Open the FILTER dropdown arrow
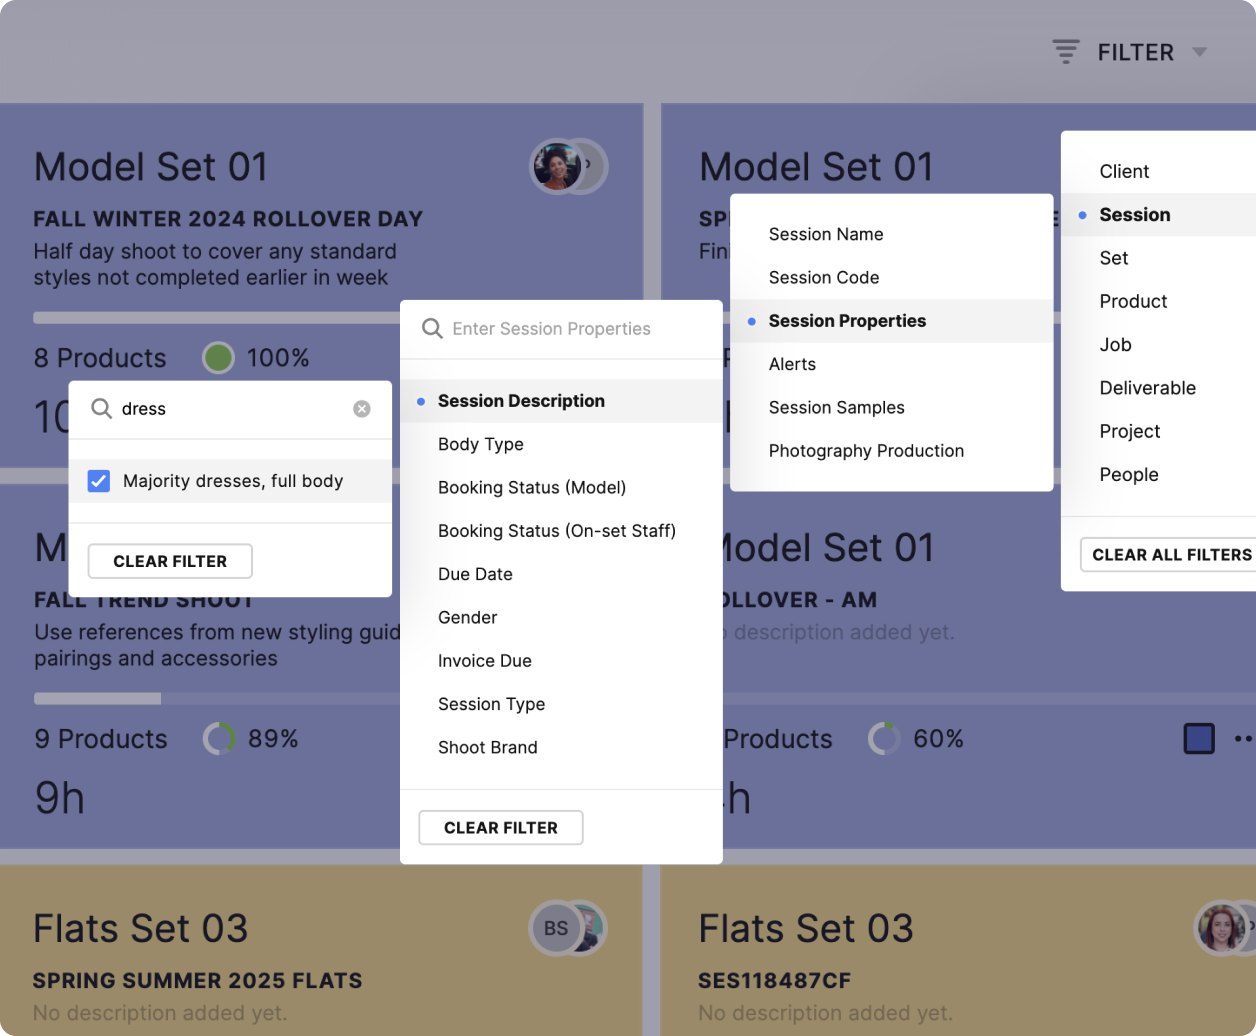Screen dimensions: 1256x1036 click(1199, 51)
